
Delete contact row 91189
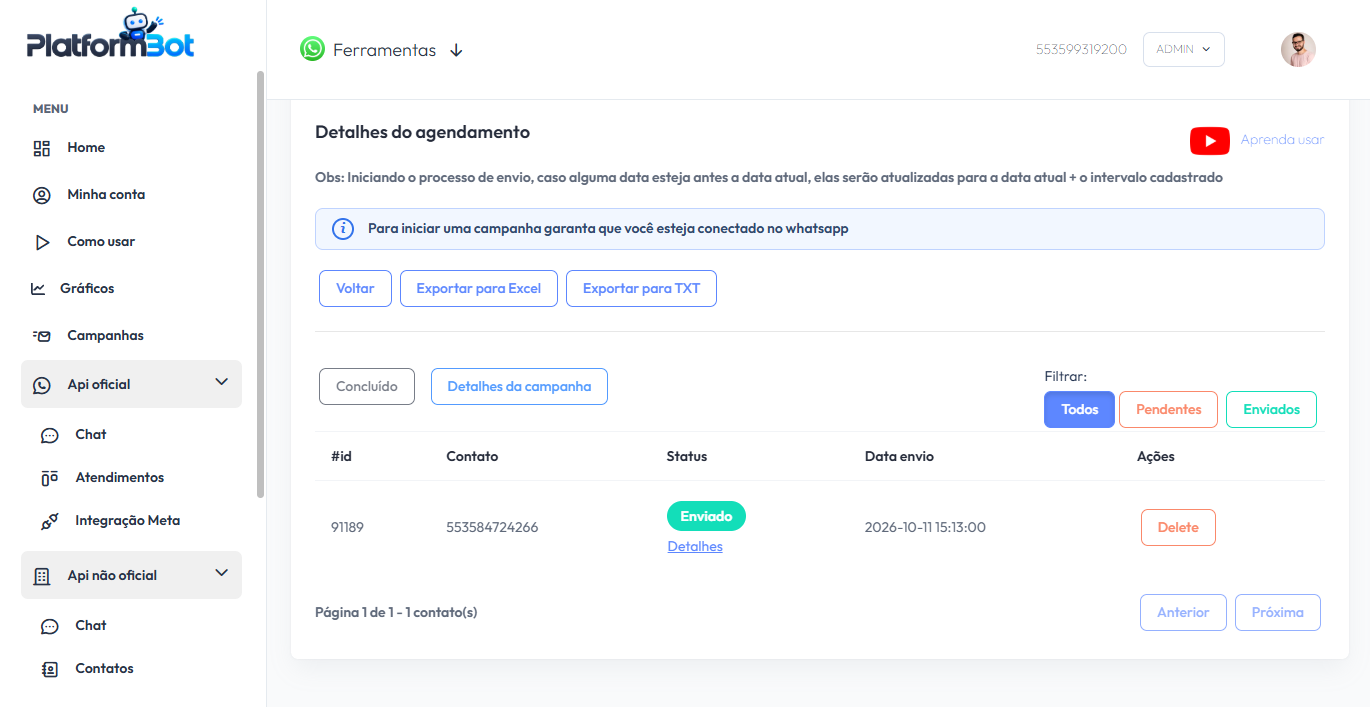1178,528
